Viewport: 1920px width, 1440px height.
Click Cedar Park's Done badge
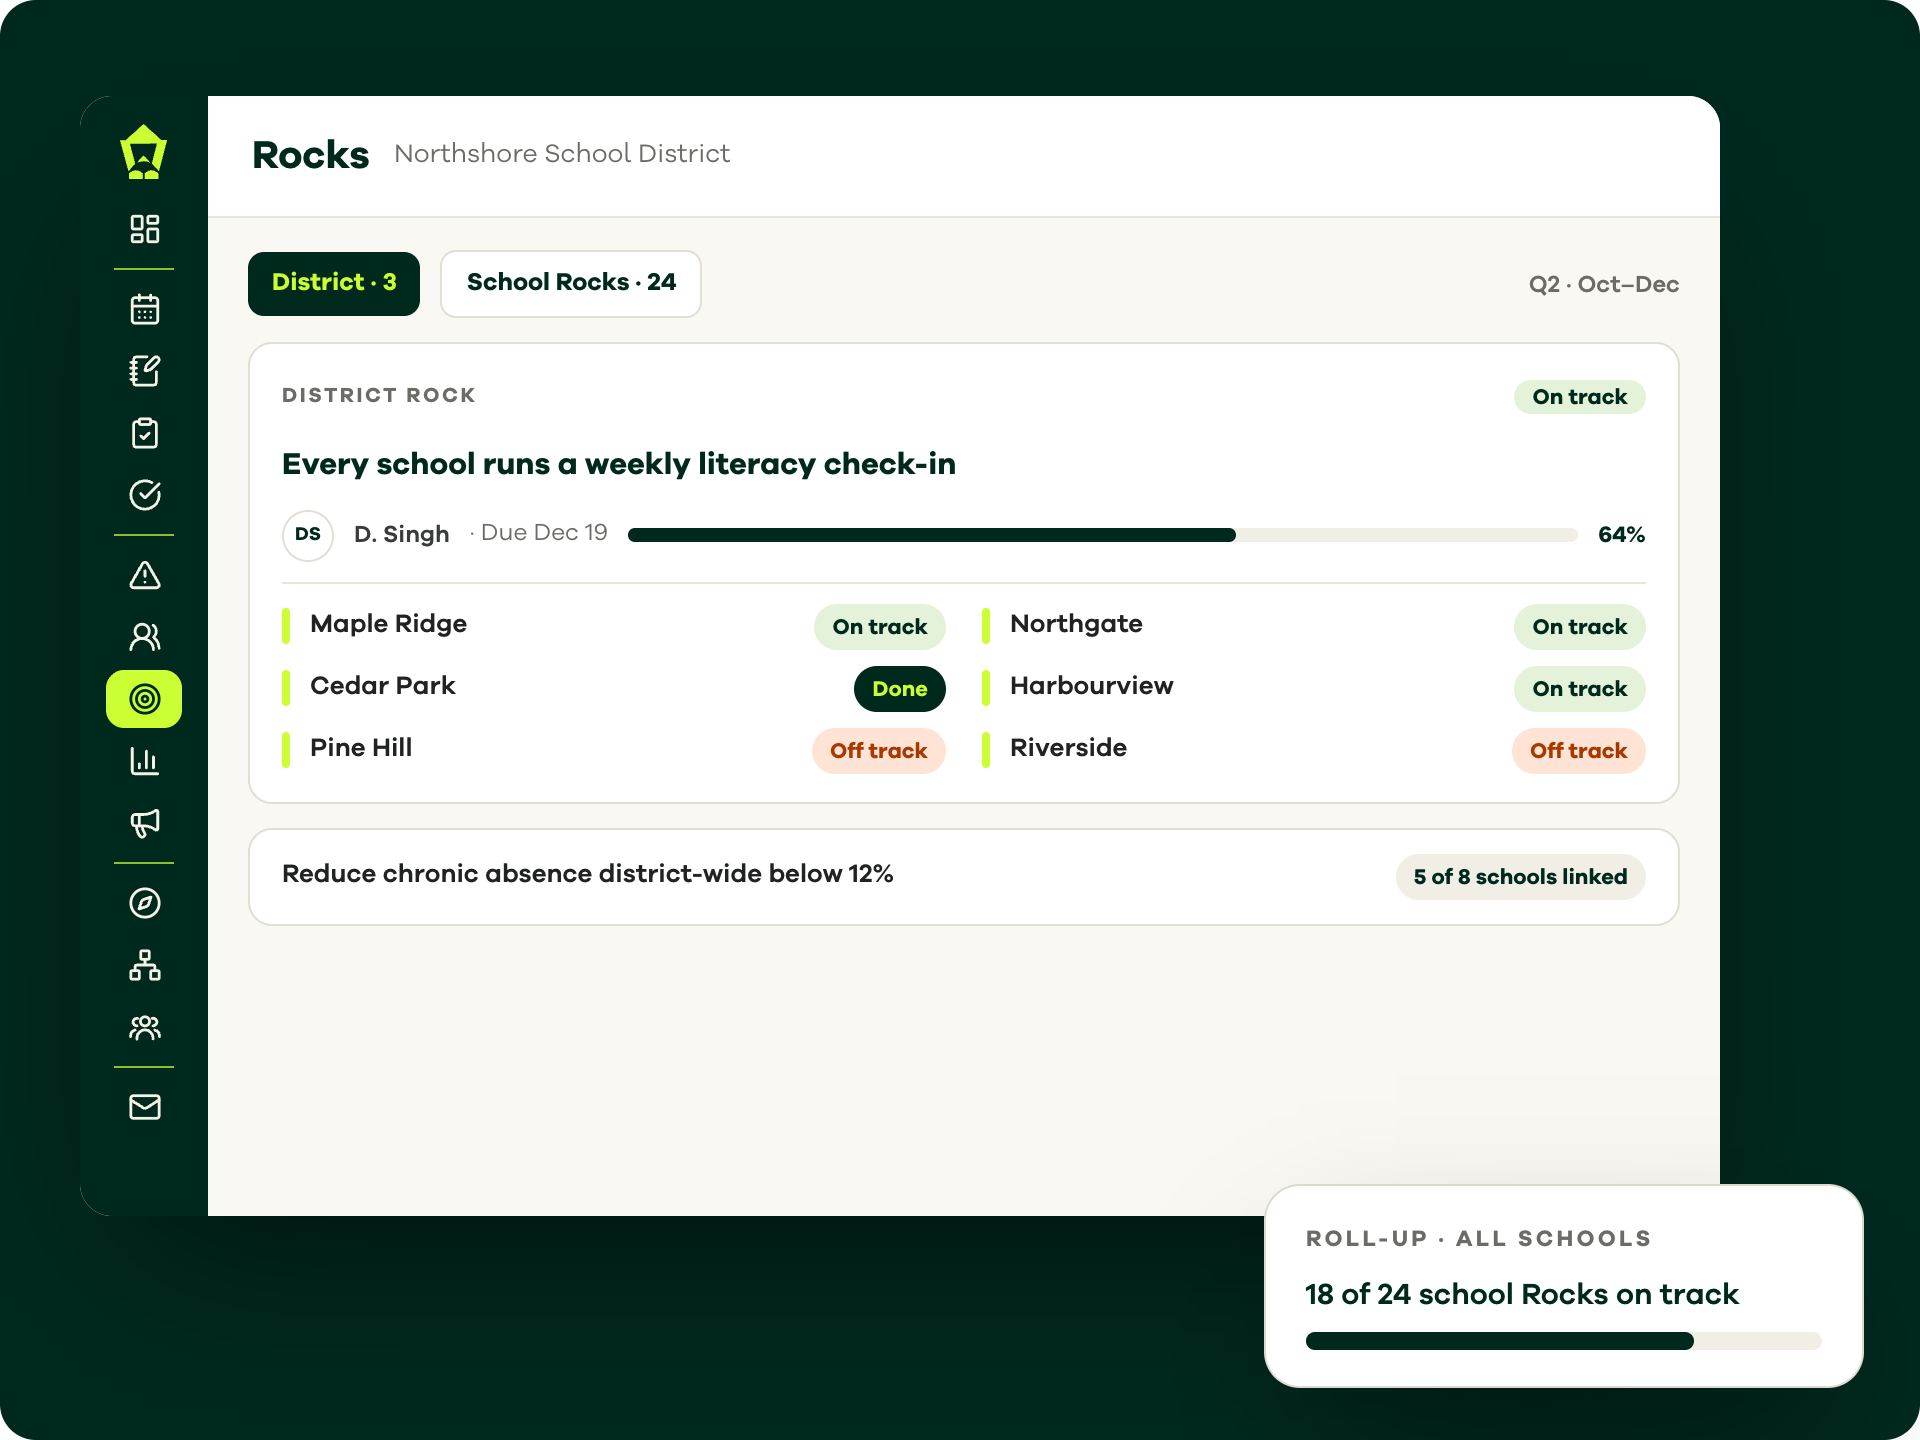pyautogui.click(x=900, y=689)
